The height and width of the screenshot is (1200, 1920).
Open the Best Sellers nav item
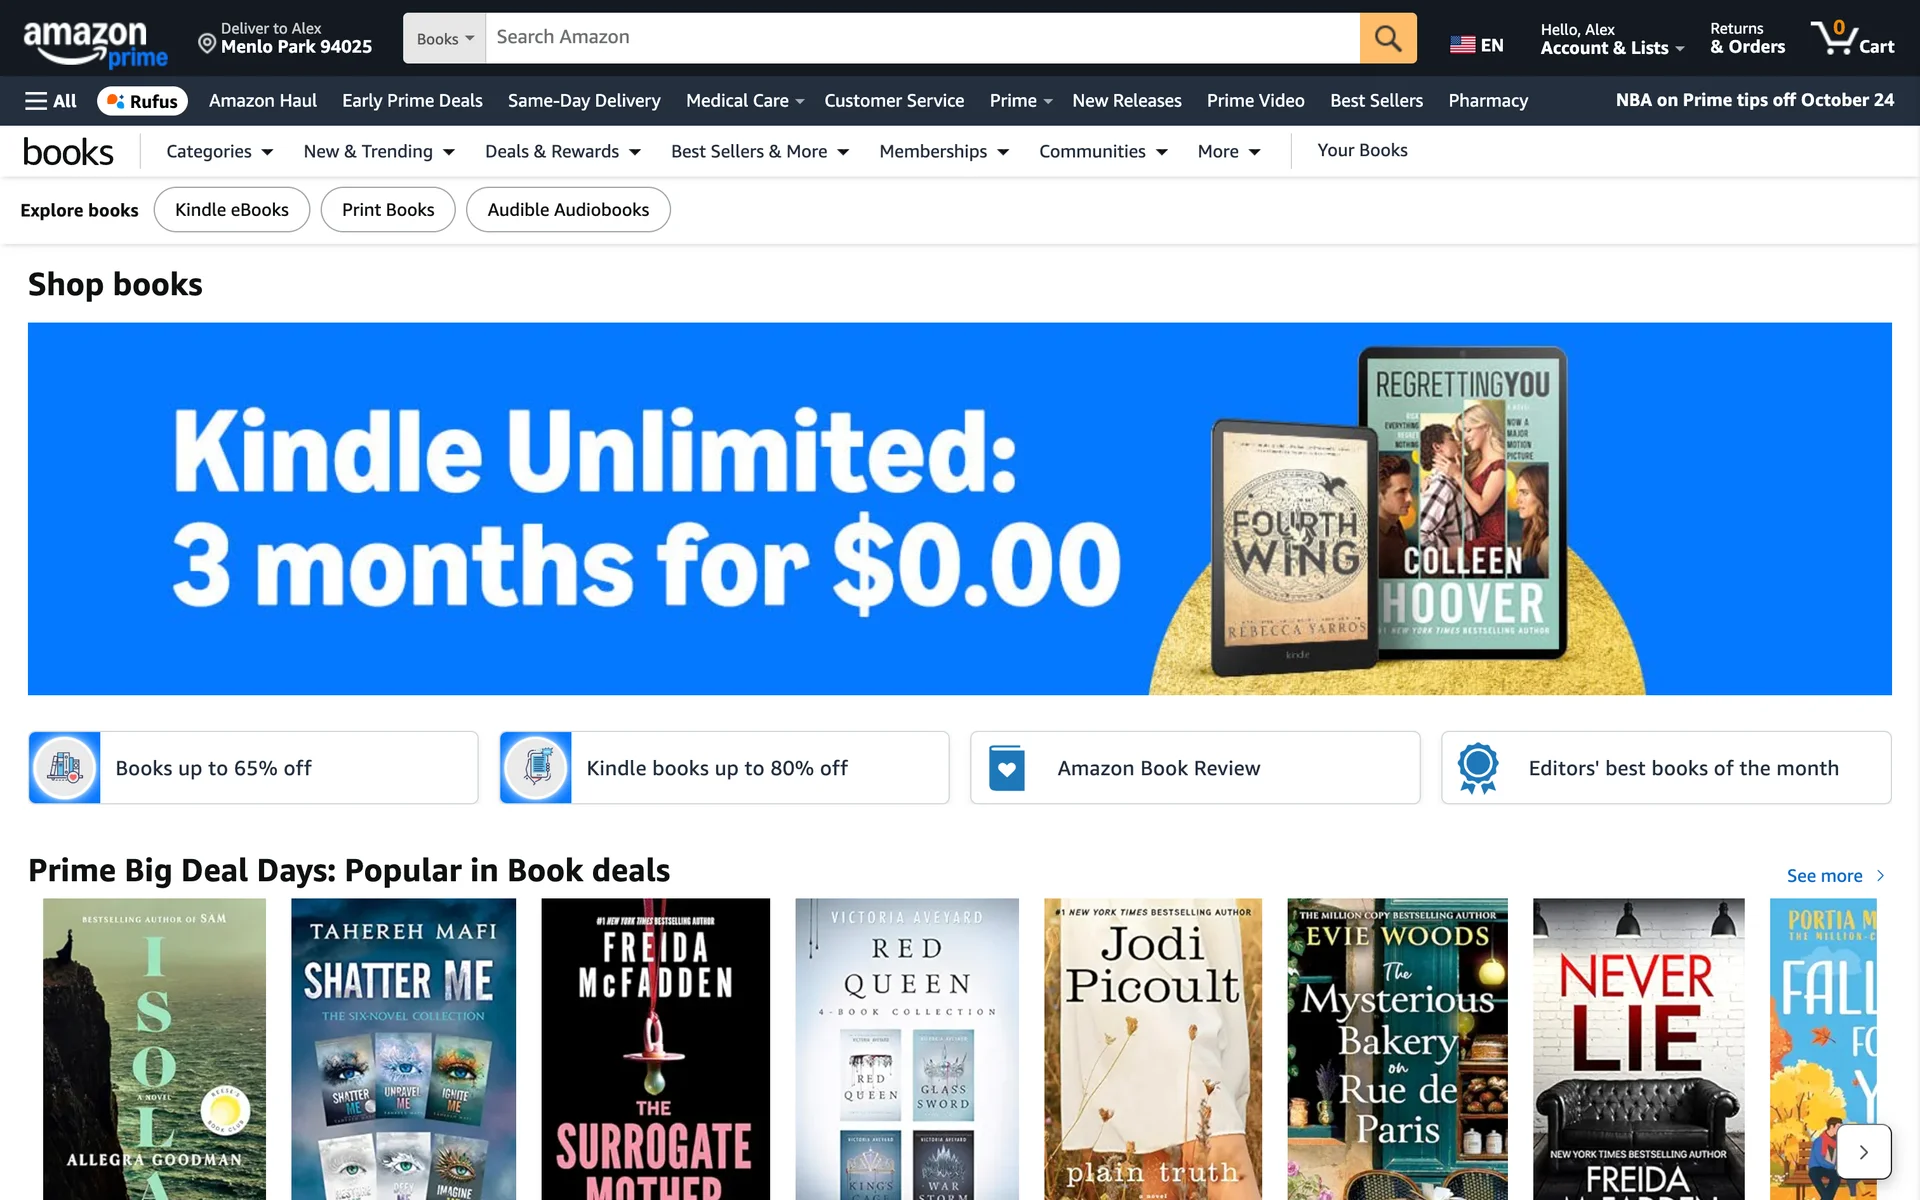click(1376, 101)
